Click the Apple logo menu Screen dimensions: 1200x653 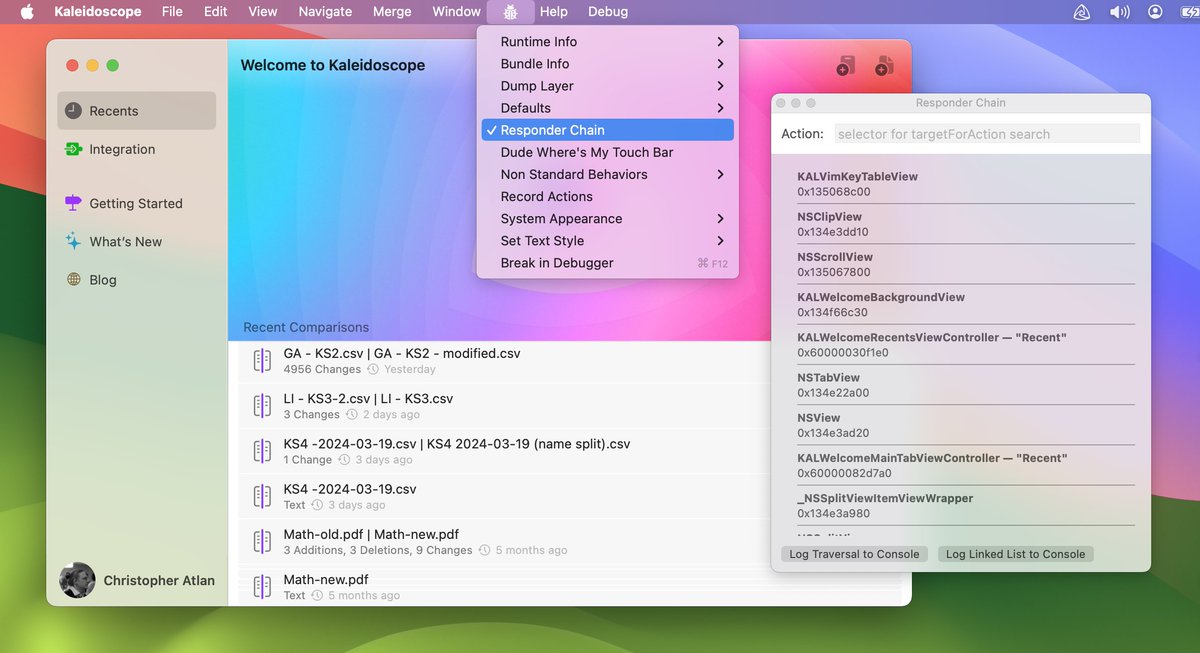click(x=27, y=12)
